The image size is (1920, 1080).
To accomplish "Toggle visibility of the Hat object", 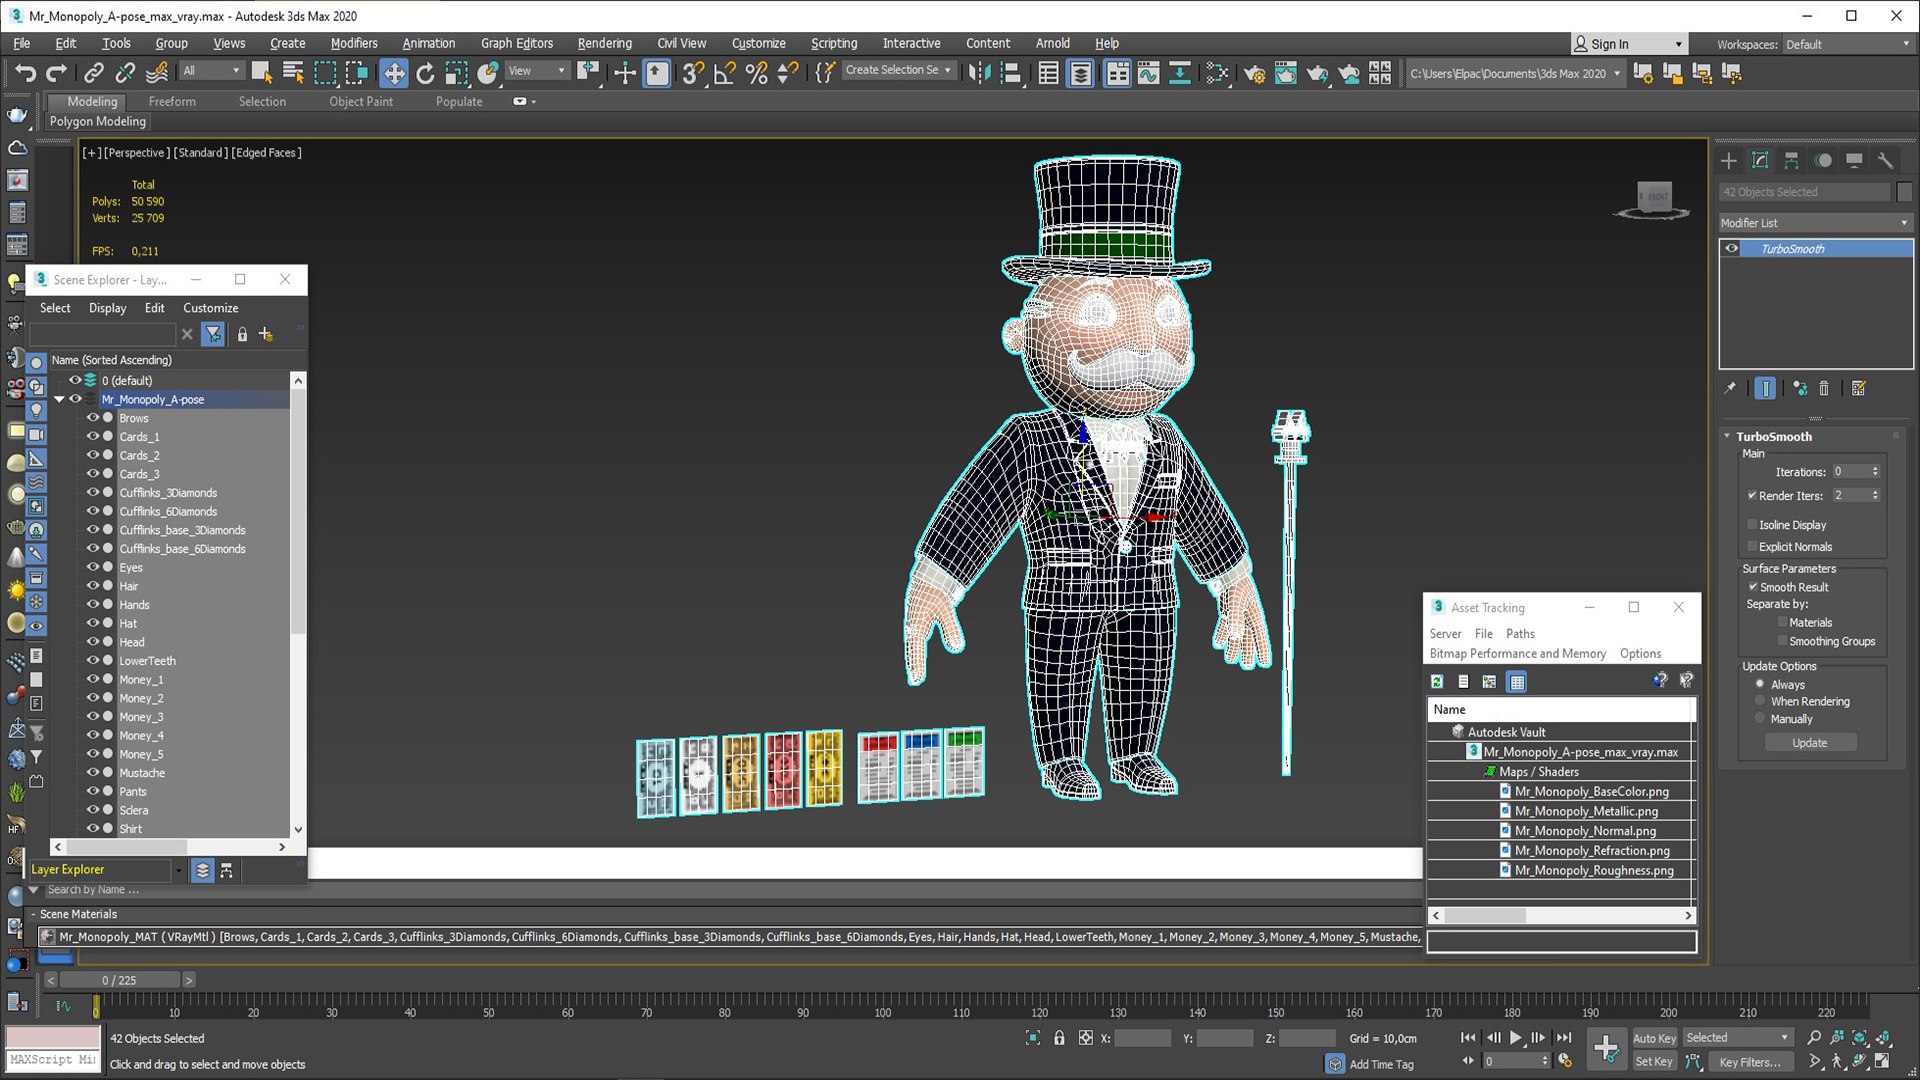I will pyautogui.click(x=93, y=623).
